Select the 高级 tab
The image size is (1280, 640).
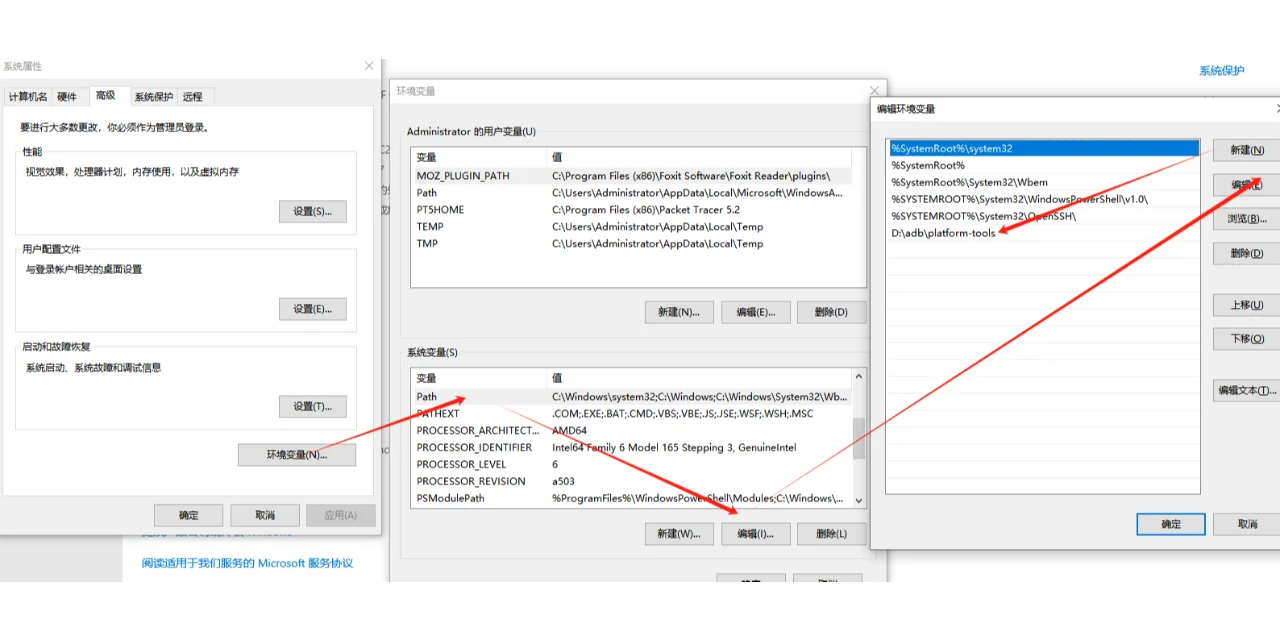pos(106,96)
